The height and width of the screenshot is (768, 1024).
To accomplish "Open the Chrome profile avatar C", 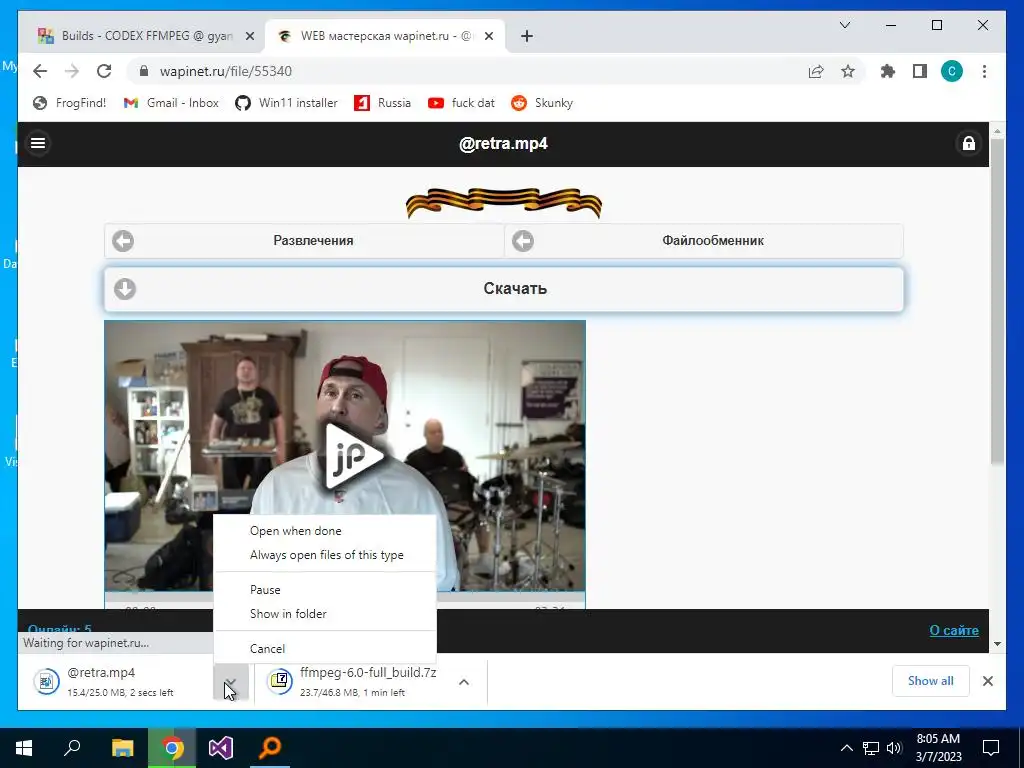I will pos(952,71).
